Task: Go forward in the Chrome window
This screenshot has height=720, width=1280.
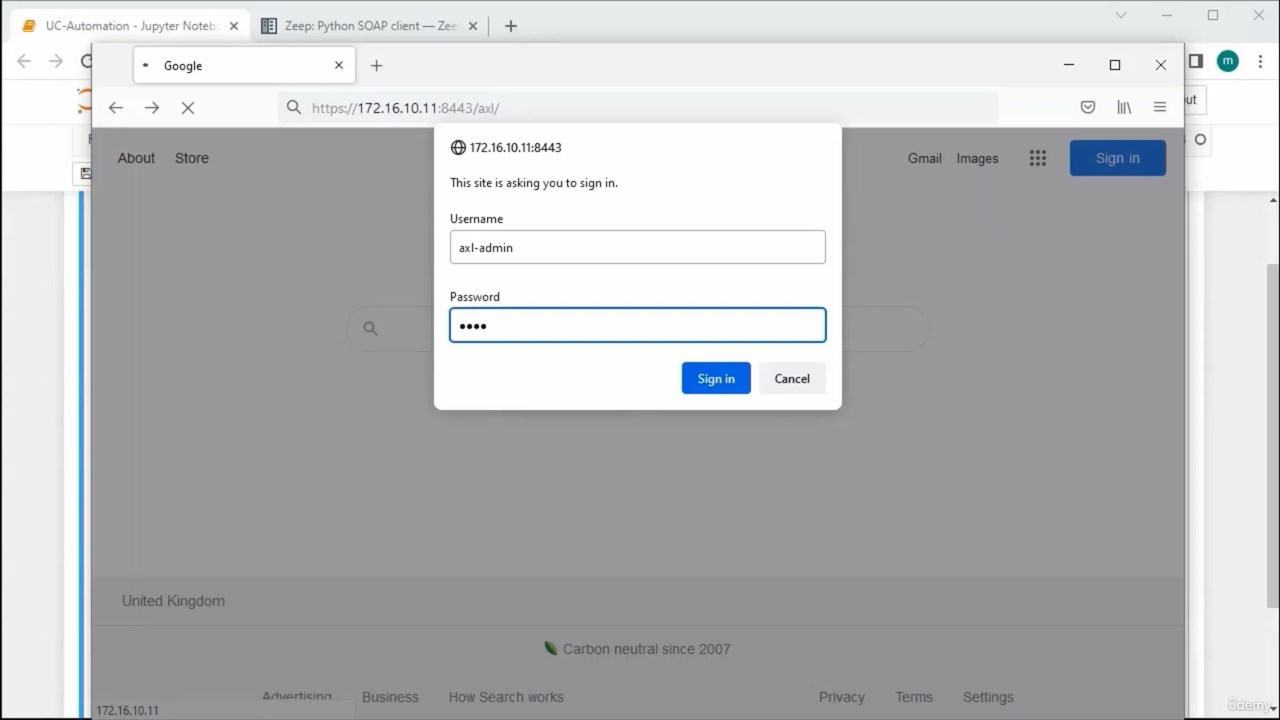Action: (x=56, y=61)
